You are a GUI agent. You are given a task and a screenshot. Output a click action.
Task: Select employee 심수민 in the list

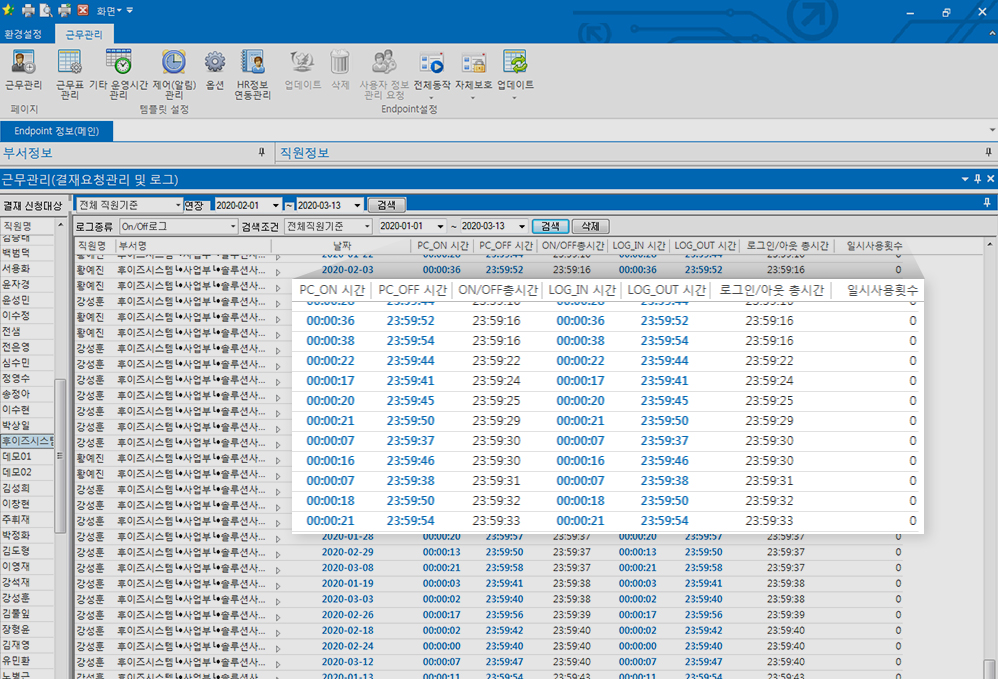tap(27, 363)
